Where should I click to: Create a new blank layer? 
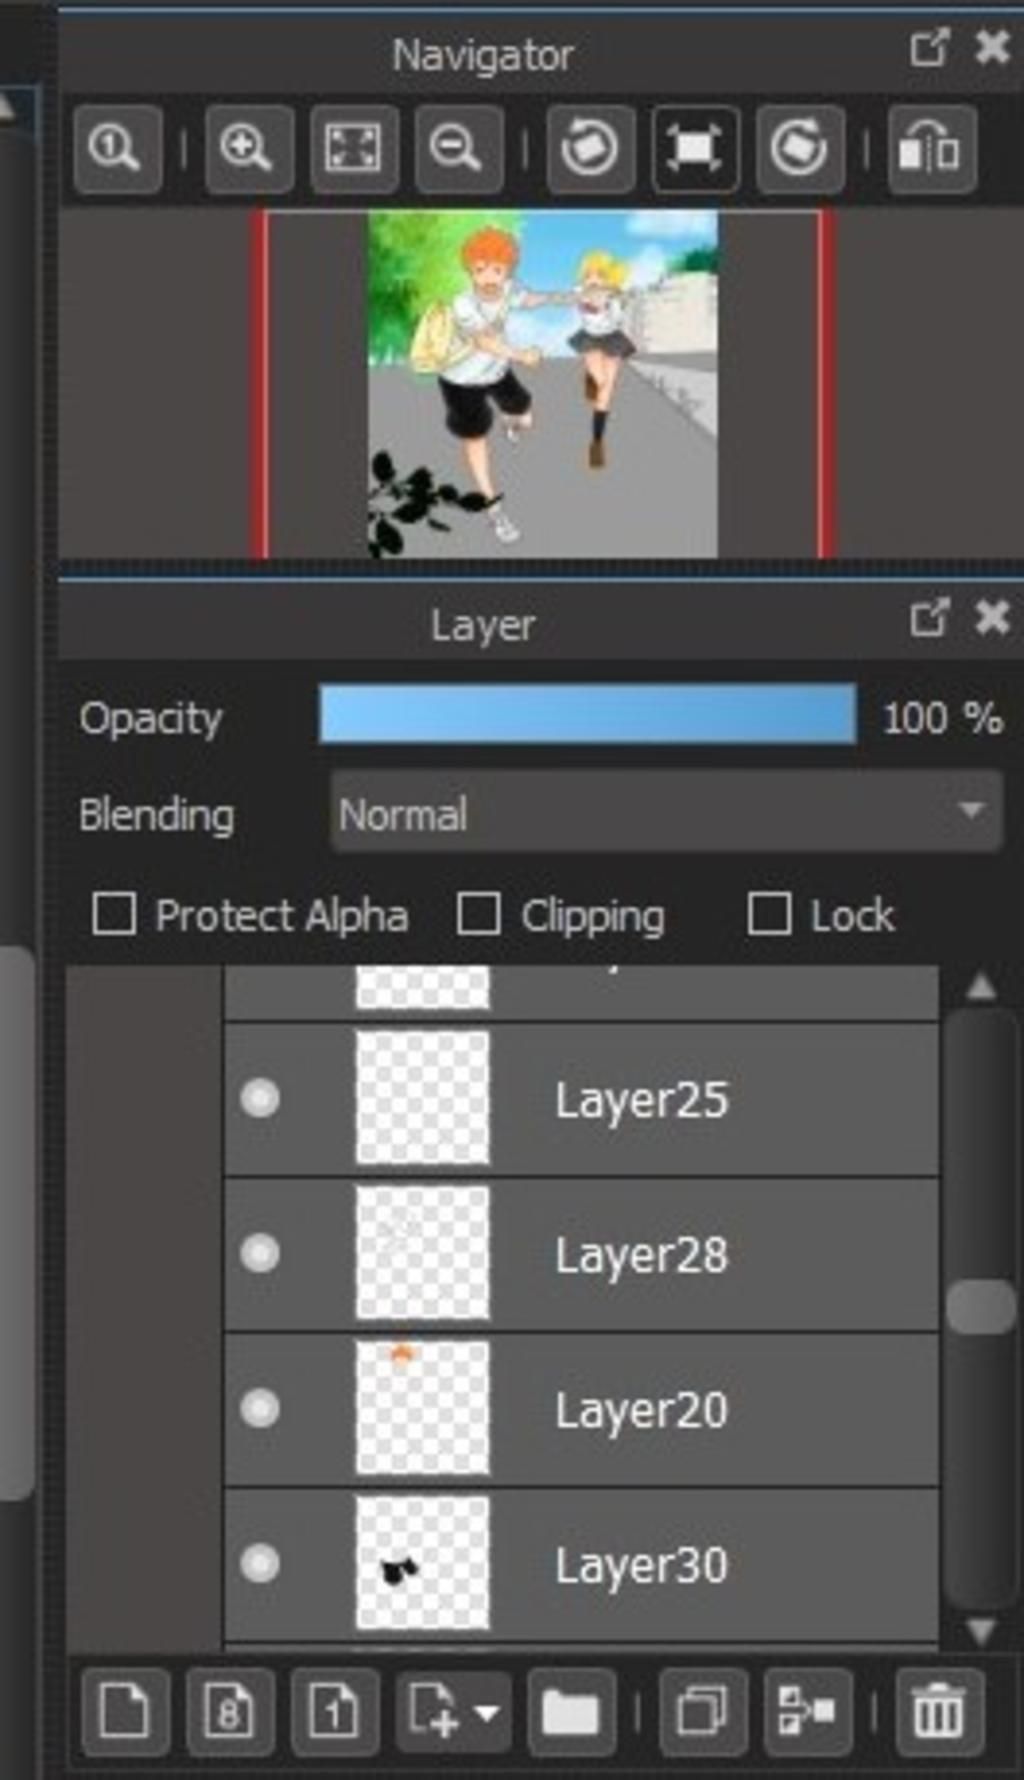click(125, 1712)
